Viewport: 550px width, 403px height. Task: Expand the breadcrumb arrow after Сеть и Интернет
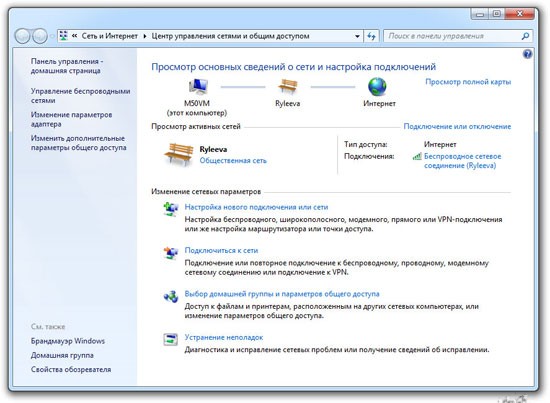145,36
